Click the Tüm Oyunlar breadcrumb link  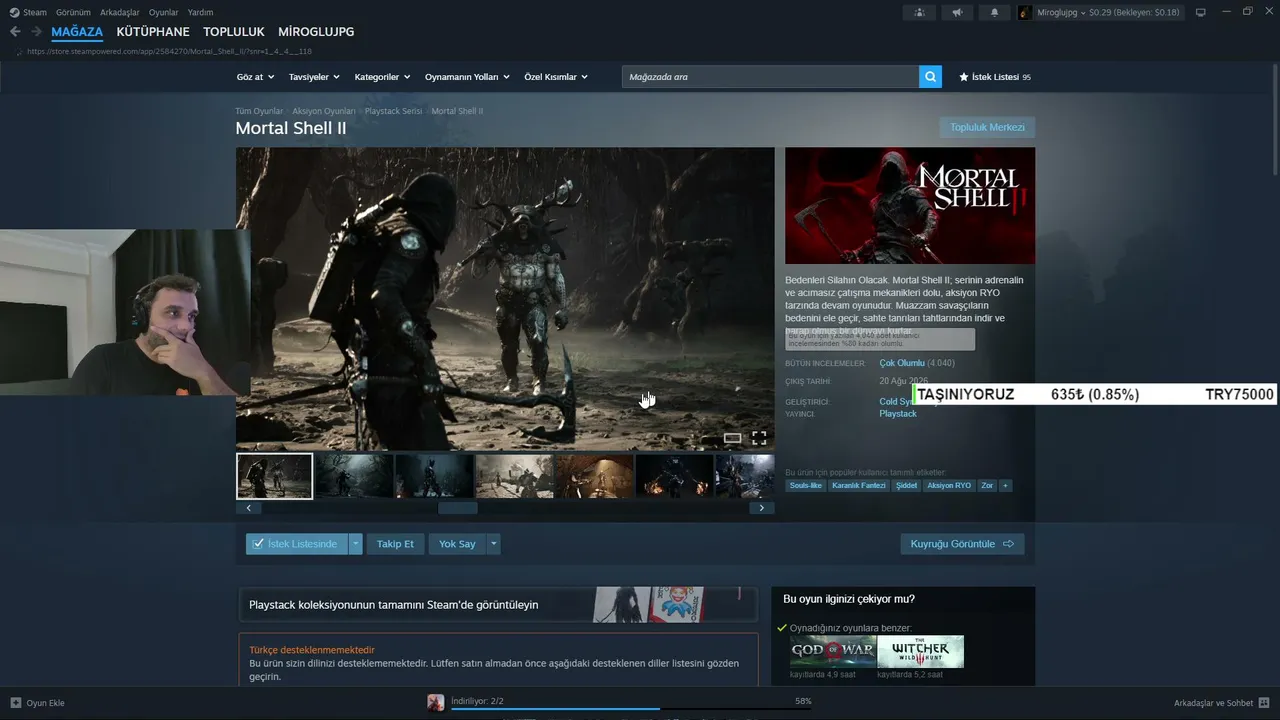click(259, 111)
